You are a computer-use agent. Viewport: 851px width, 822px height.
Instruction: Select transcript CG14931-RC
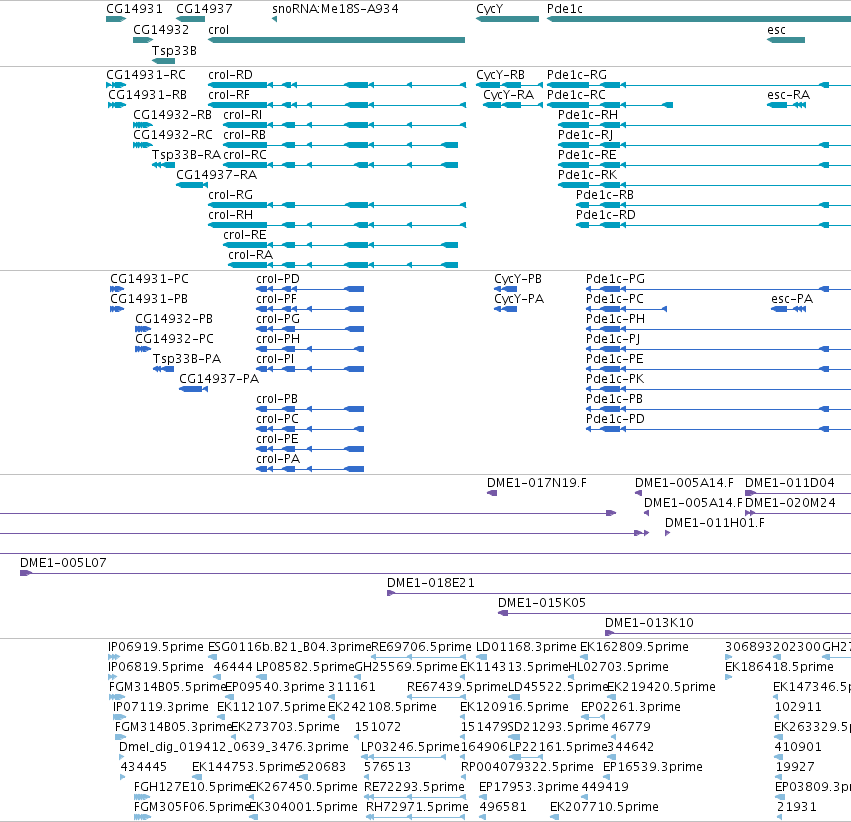[116, 85]
